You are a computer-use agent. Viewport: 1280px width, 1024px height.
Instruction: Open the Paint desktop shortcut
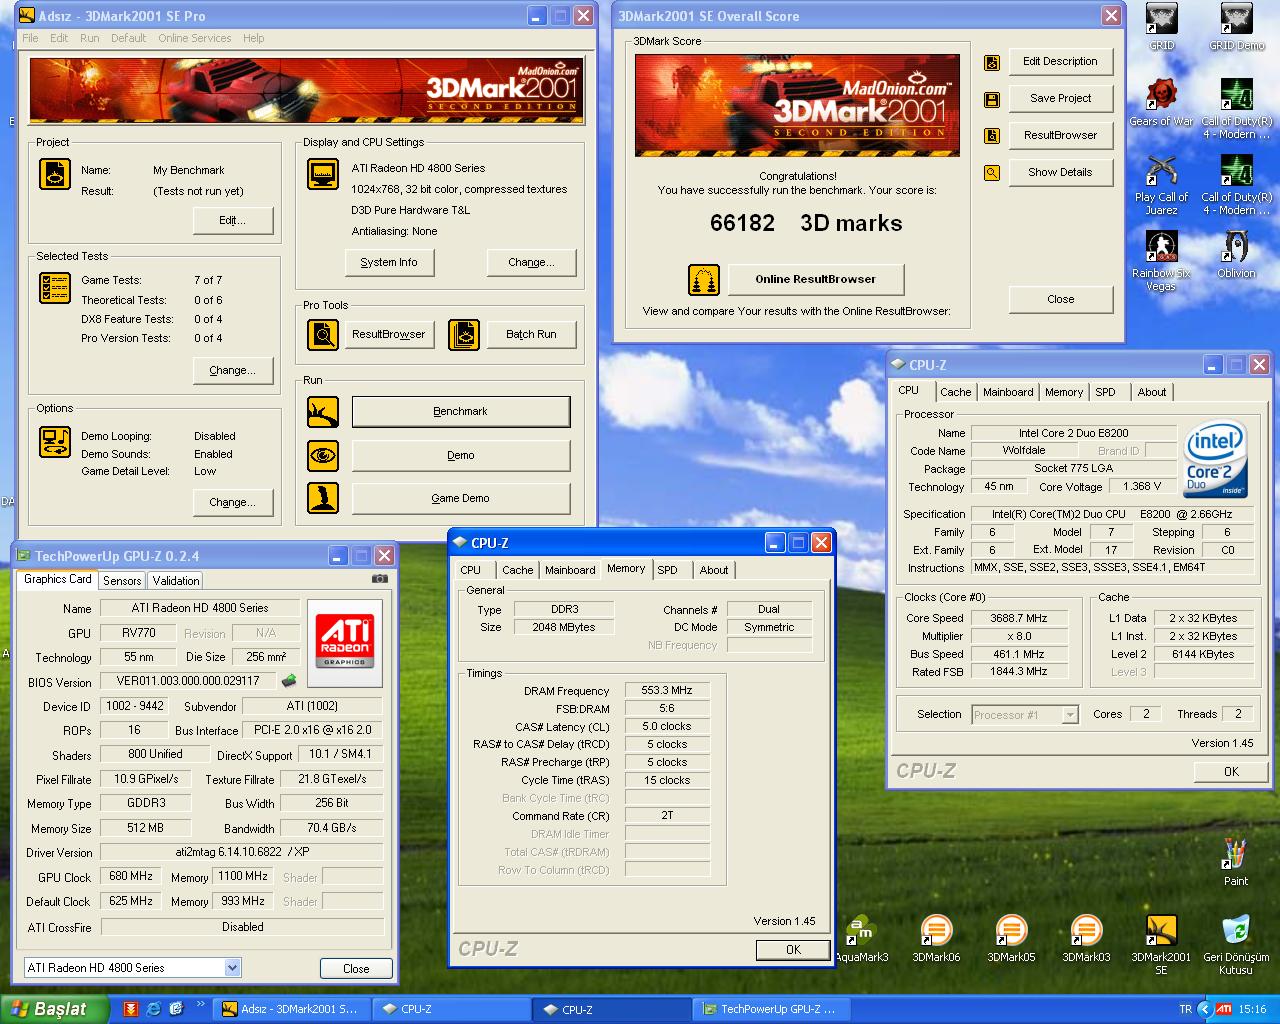pyautogui.click(x=1236, y=863)
